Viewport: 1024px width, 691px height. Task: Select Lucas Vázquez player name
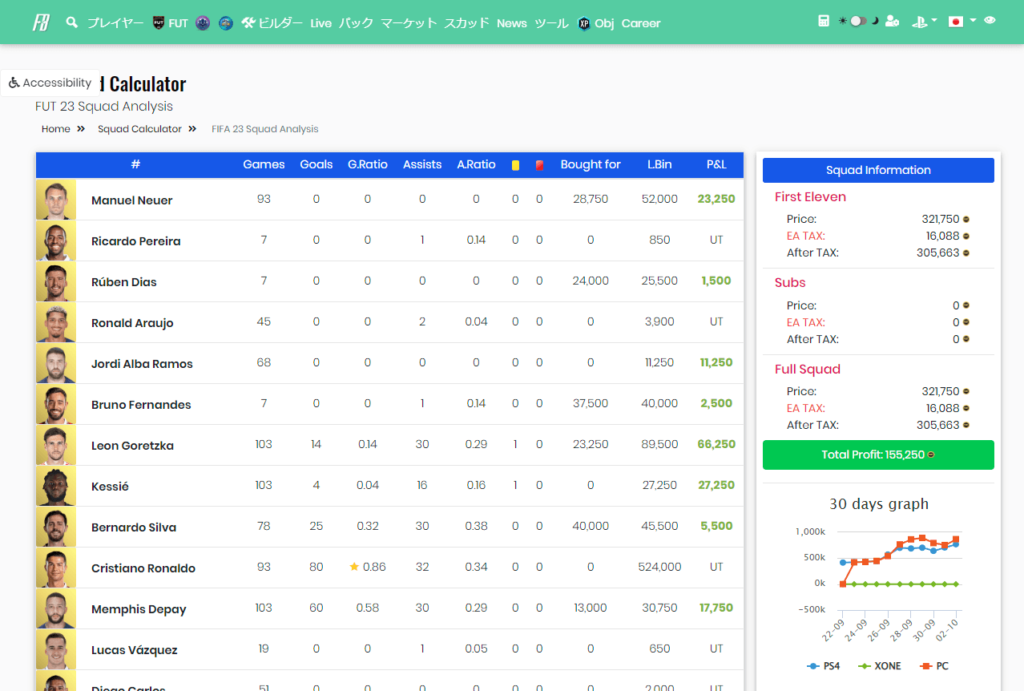(x=134, y=650)
